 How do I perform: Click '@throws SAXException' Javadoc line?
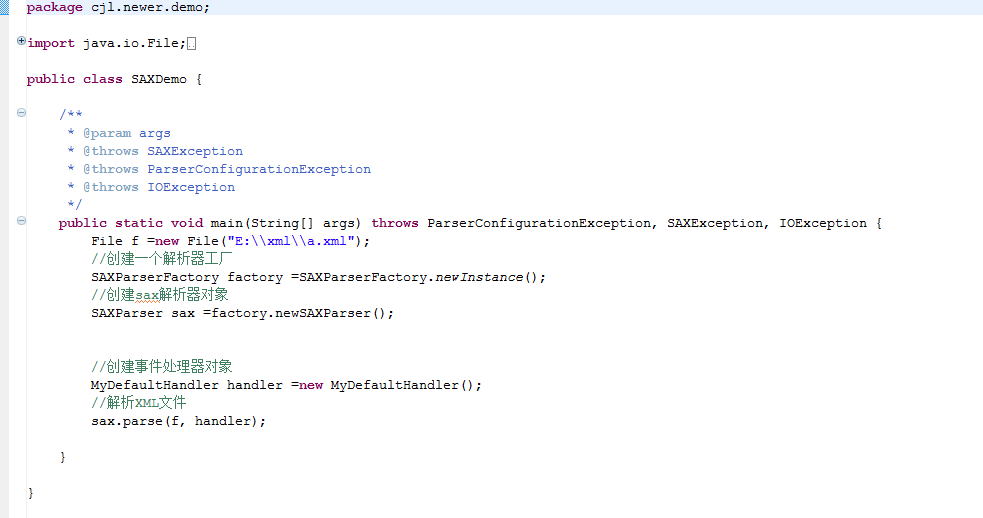pyautogui.click(x=163, y=151)
